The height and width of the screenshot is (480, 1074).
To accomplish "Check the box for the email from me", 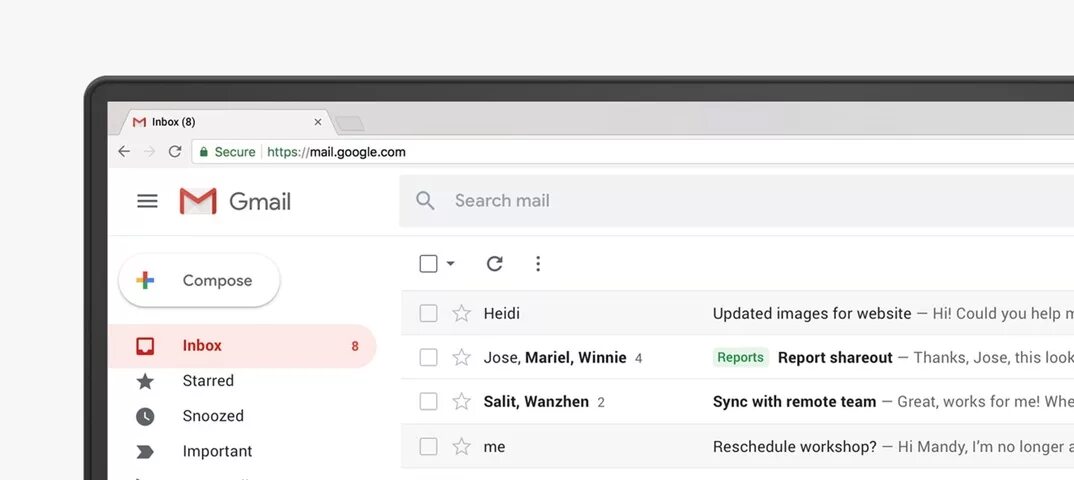I will (x=428, y=447).
